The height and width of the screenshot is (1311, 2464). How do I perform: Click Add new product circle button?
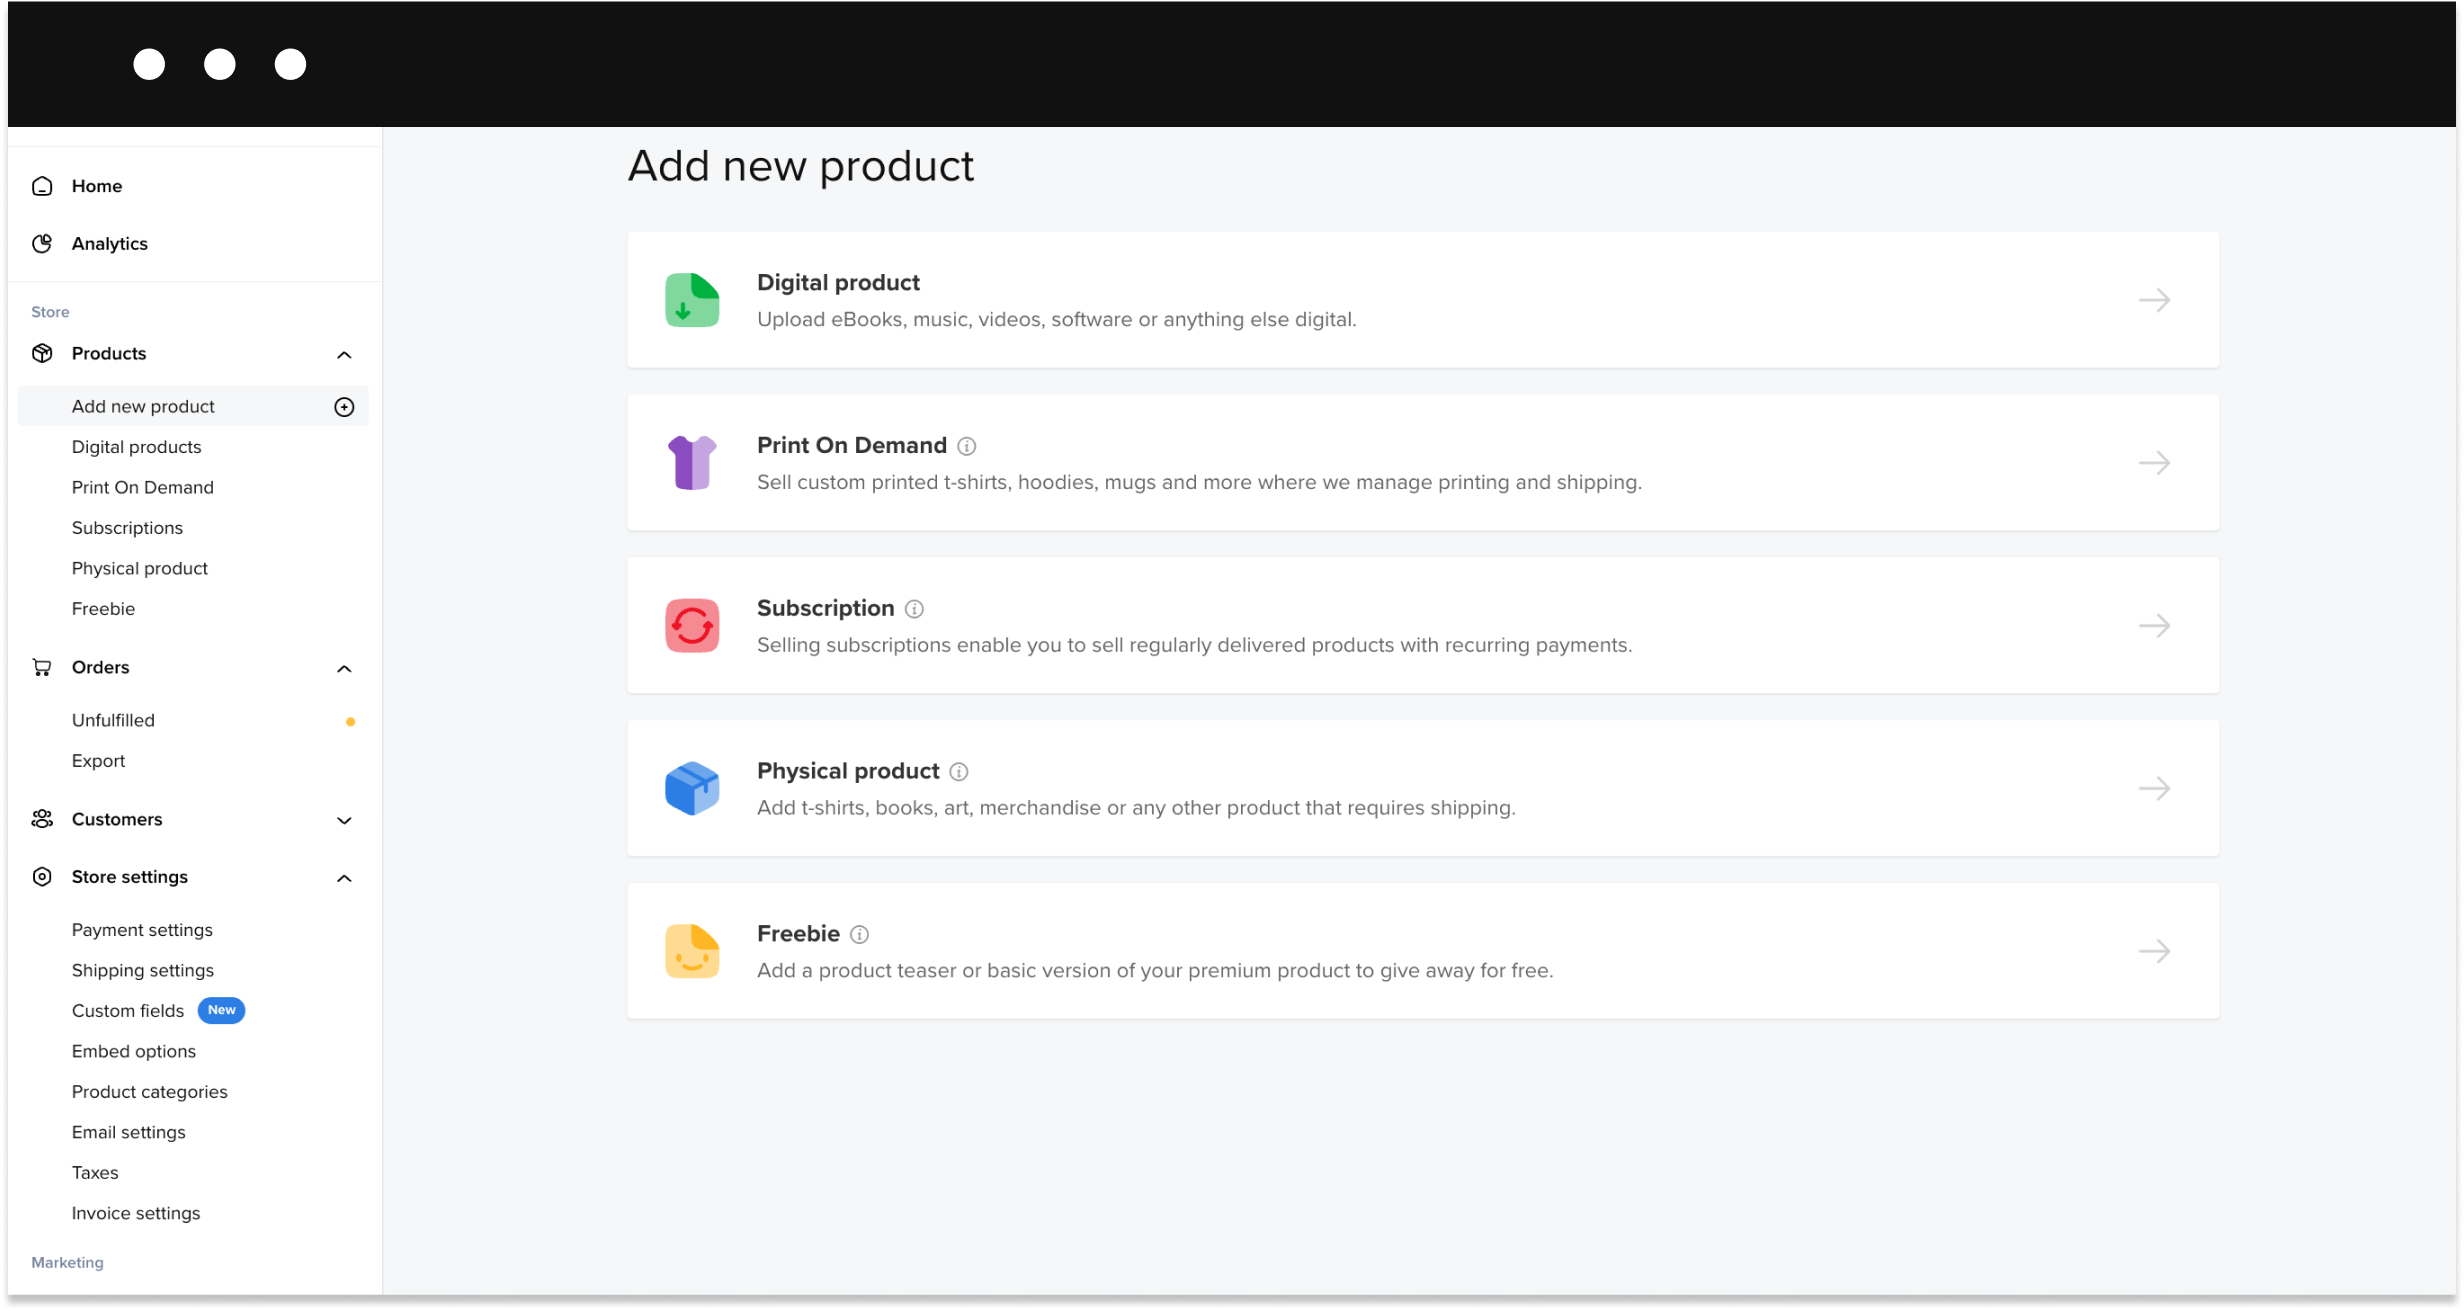point(344,408)
